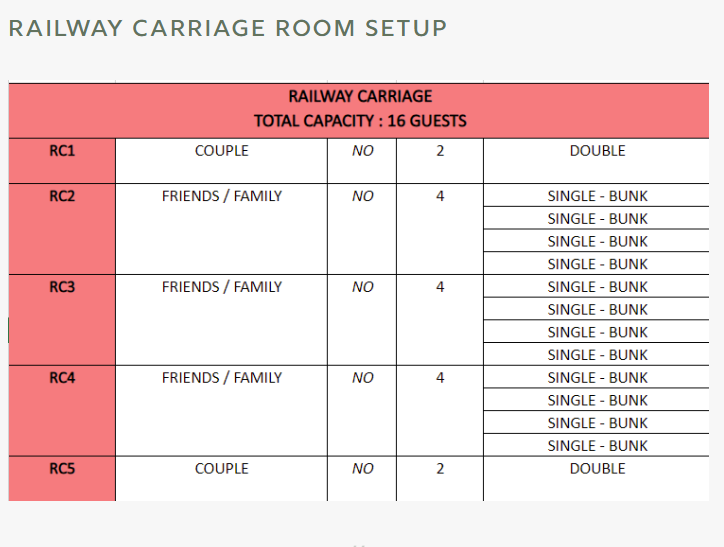Click the COUPLE cell in RC1 row
The height and width of the screenshot is (547, 724).
pos(222,161)
